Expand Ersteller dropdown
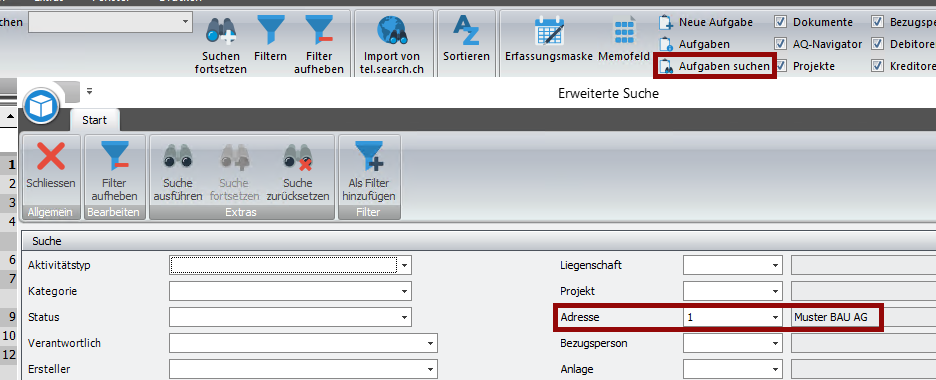936x380 pixels. (x=430, y=369)
